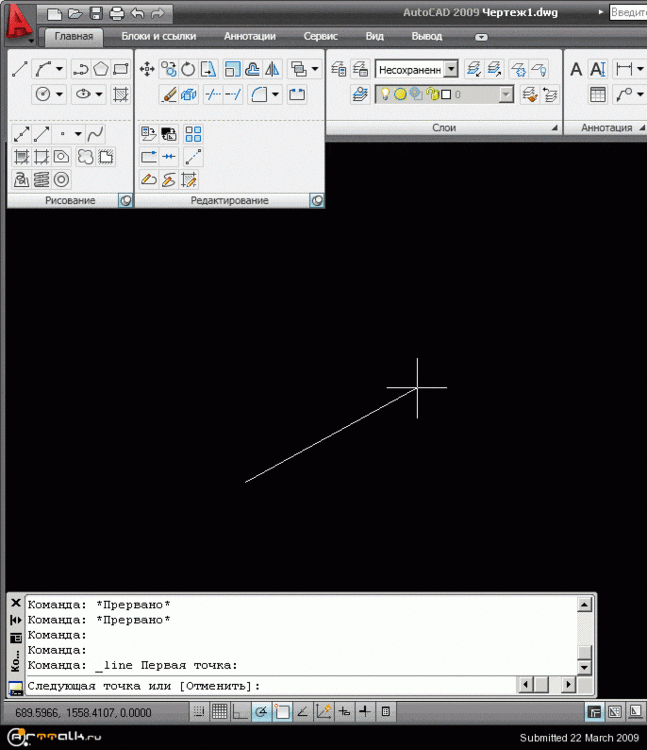Toggle Dynamic UCS in status bar
647x750 pixels.
coord(324,712)
